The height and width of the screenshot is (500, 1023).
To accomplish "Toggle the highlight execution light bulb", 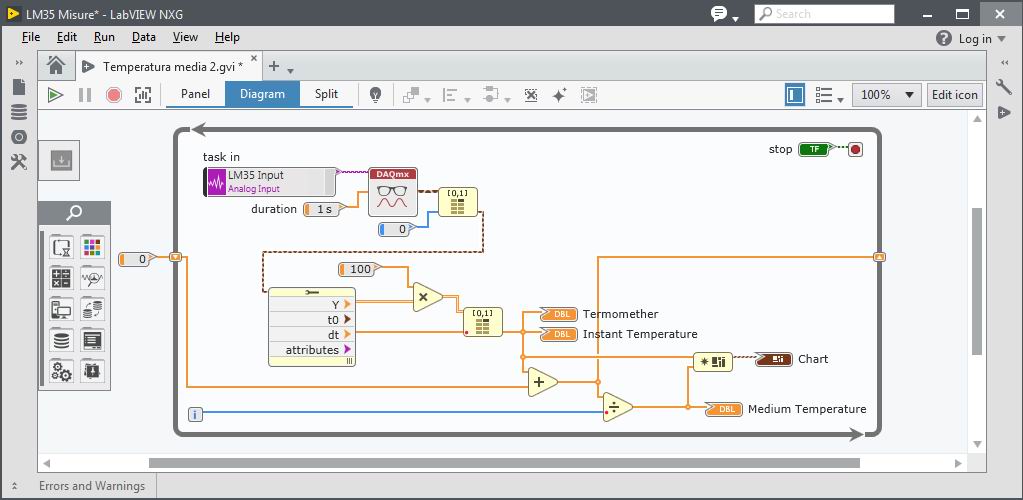I will 375,95.
